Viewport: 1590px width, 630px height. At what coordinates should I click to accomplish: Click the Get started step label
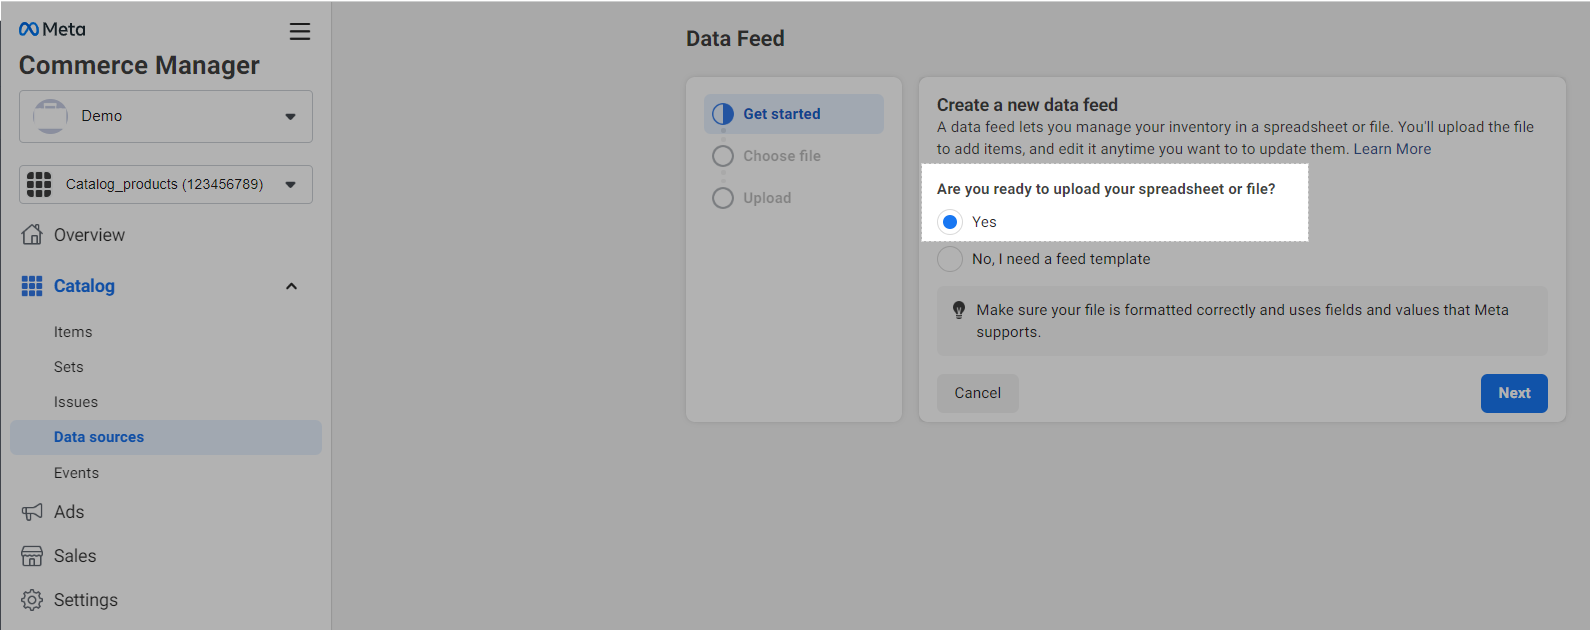[x=782, y=114]
